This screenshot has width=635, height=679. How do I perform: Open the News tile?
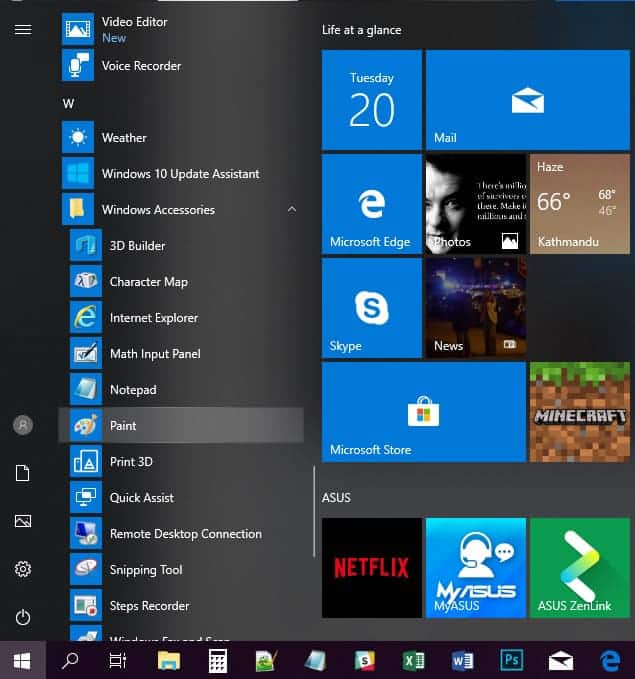476,308
